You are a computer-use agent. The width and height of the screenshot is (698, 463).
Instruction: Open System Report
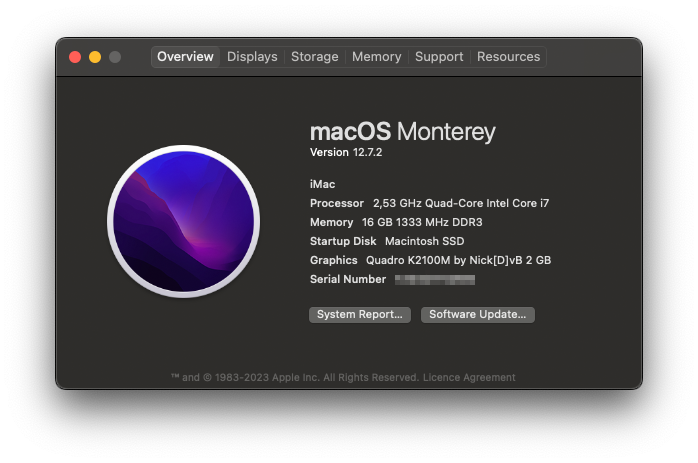point(360,314)
